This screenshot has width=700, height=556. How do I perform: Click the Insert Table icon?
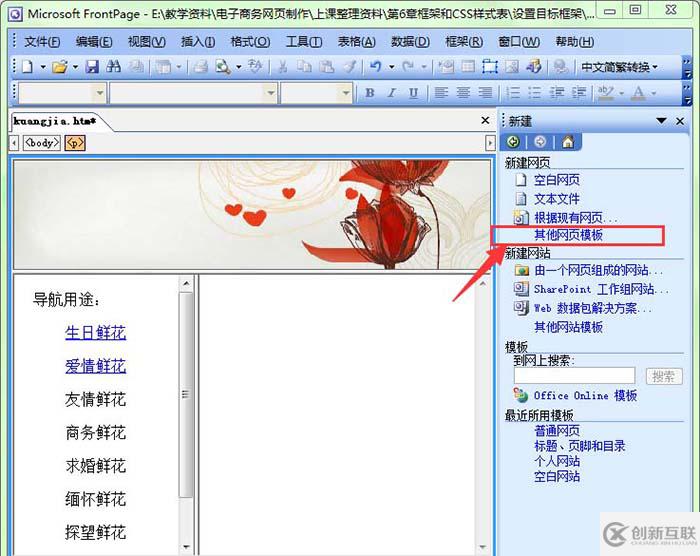coord(468,67)
